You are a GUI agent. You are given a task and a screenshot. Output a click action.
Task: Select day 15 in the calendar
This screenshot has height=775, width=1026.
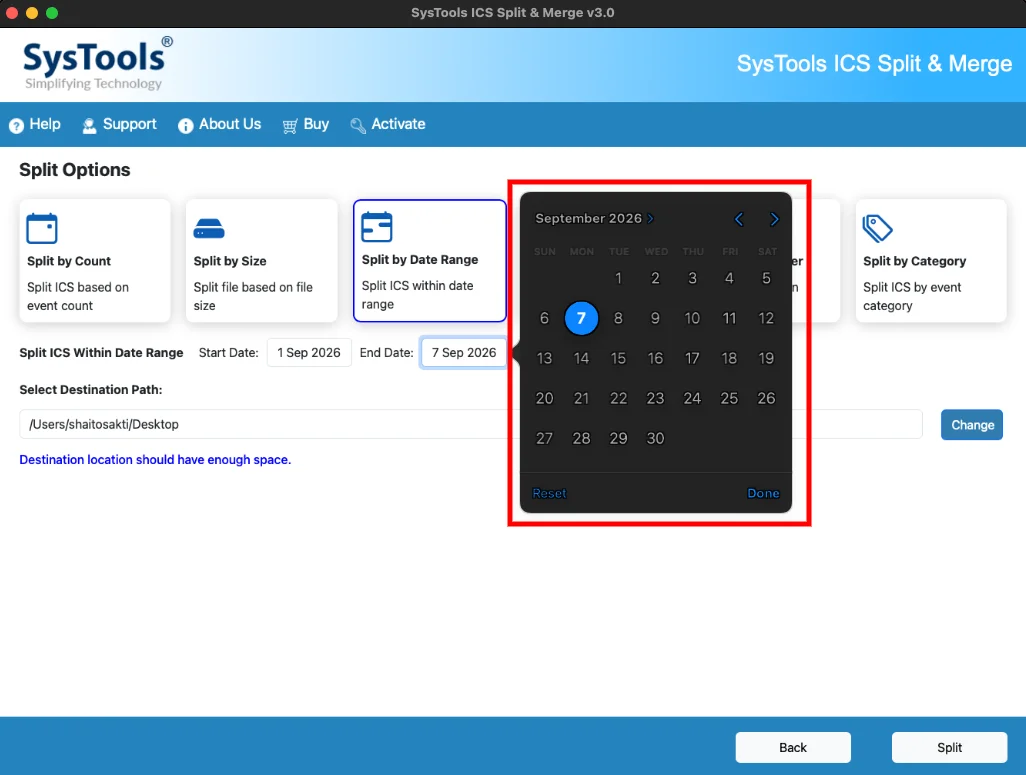coord(618,358)
